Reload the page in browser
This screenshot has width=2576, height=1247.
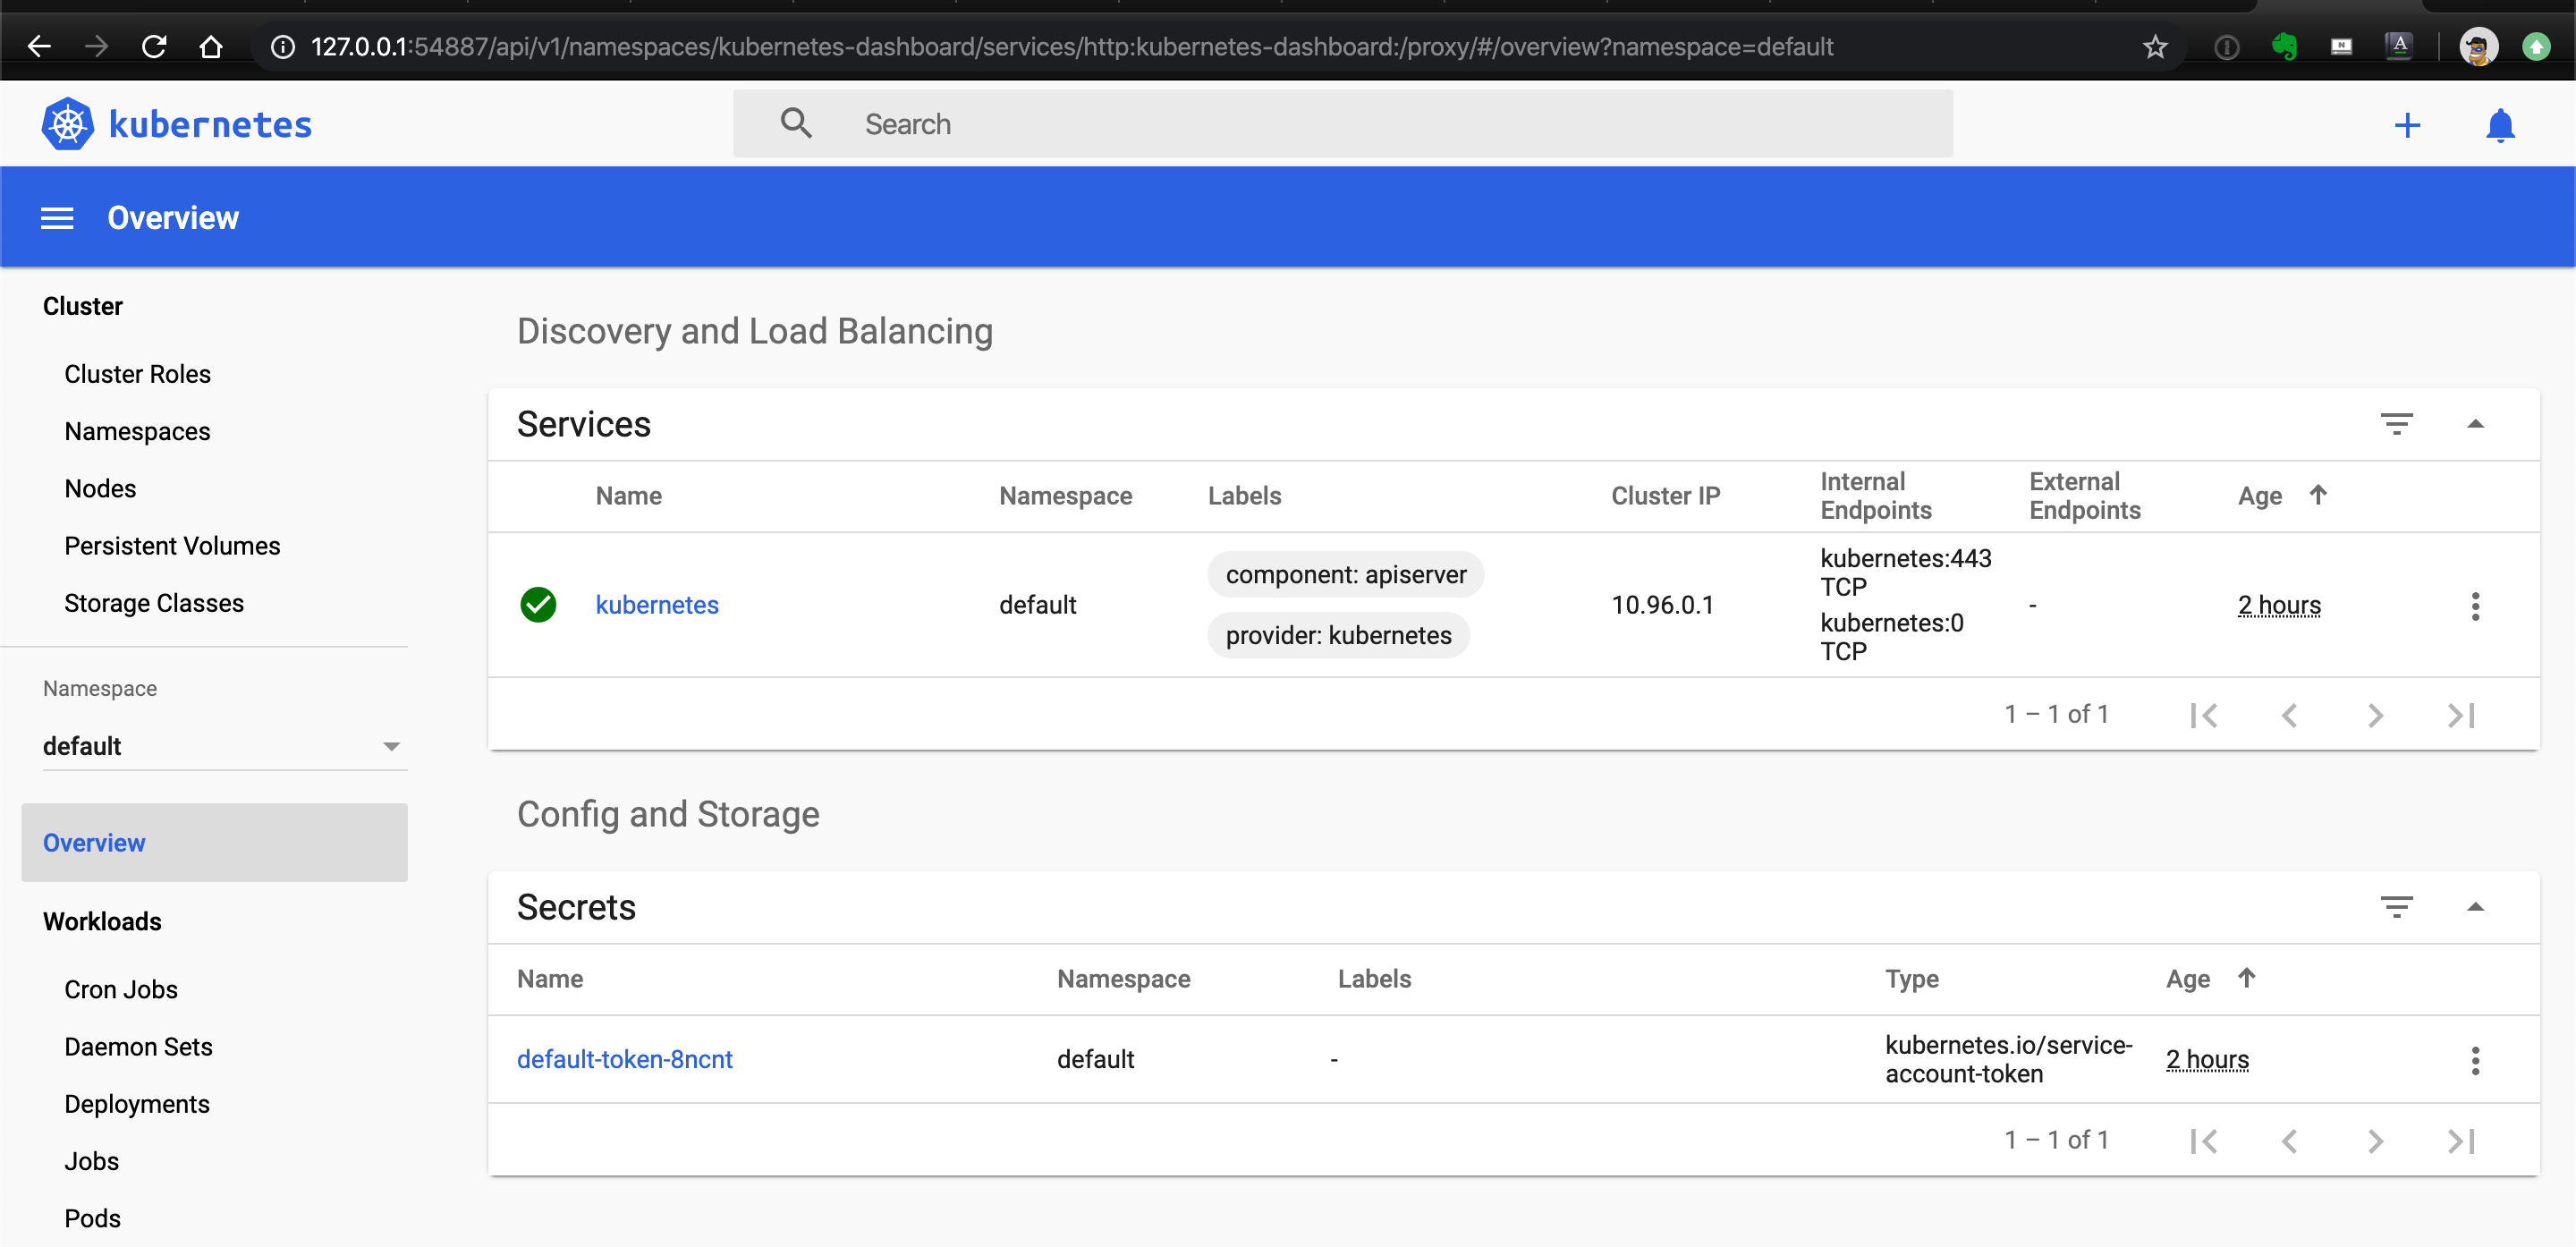[154, 47]
